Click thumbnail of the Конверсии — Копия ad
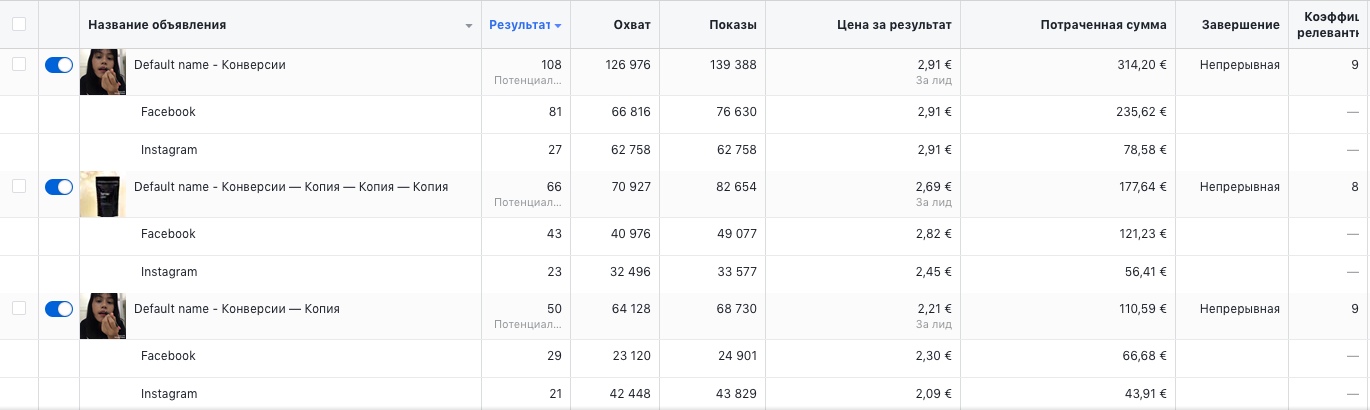Viewport: 1370px width, 410px height. pos(103,316)
